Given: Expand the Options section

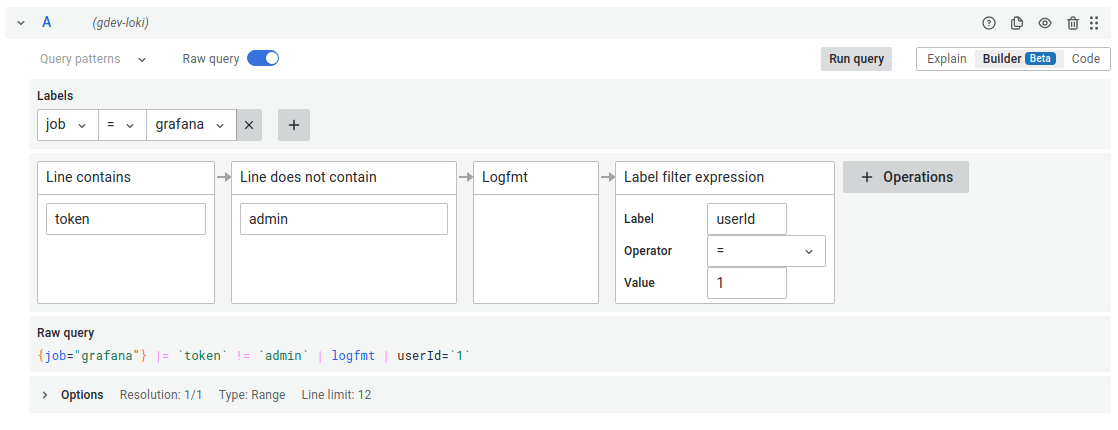Looking at the screenshot, I should coord(45,395).
